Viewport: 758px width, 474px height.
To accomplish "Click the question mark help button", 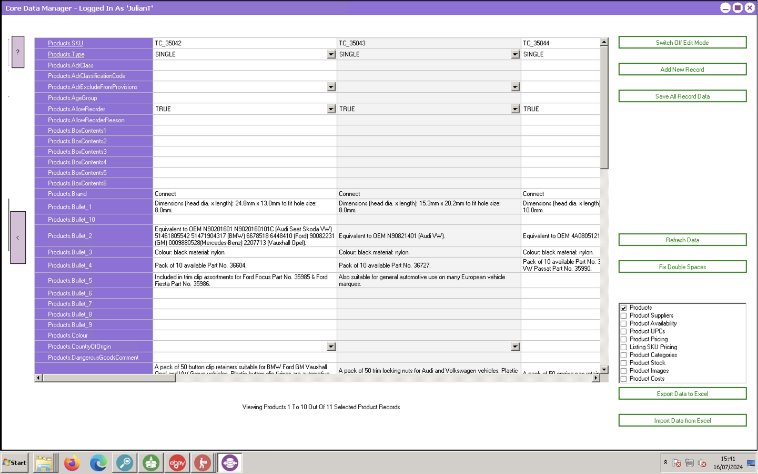I will pyautogui.click(x=18, y=52).
